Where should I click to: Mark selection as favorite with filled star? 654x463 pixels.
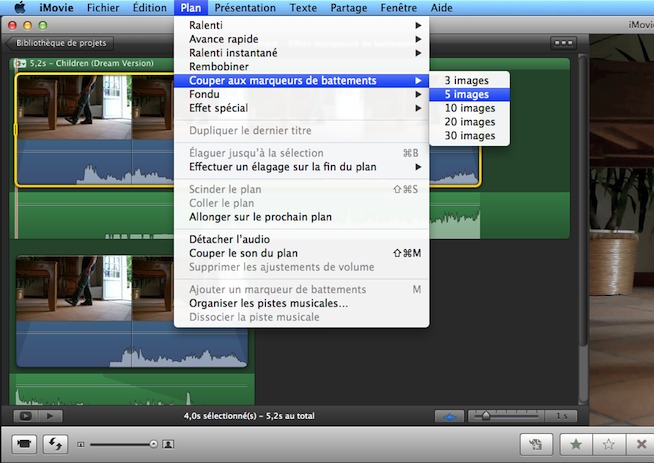point(576,444)
